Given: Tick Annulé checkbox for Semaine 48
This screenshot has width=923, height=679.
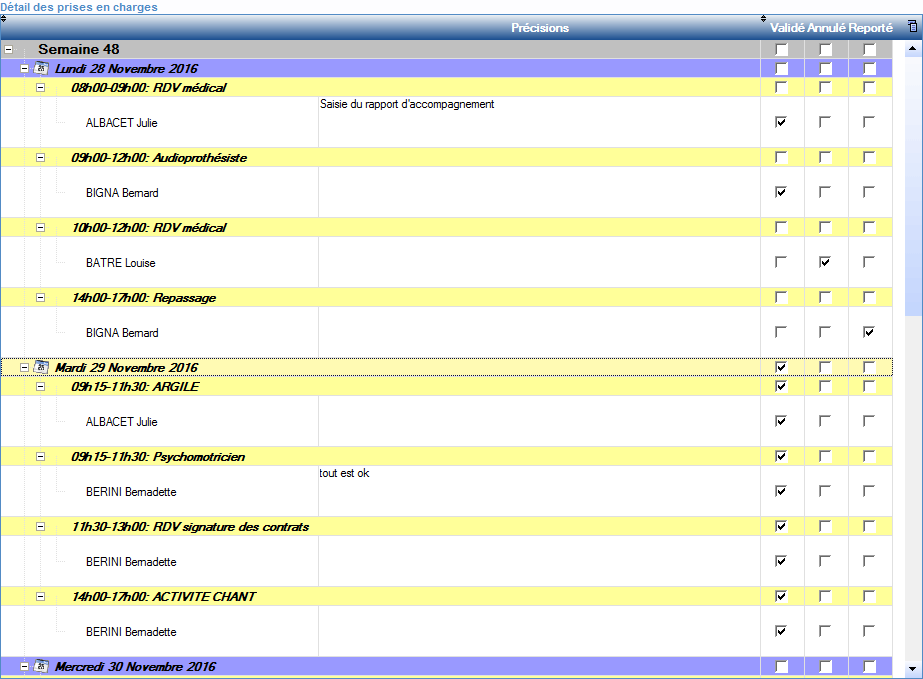Looking at the screenshot, I should point(826,49).
